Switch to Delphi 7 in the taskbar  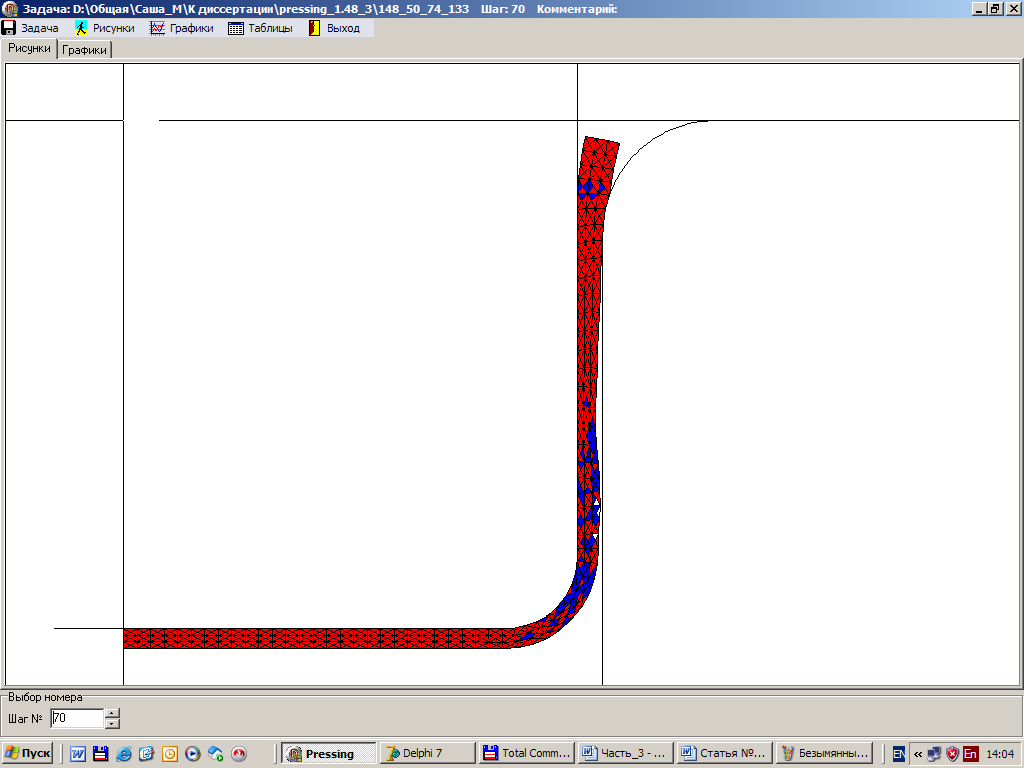[426, 753]
